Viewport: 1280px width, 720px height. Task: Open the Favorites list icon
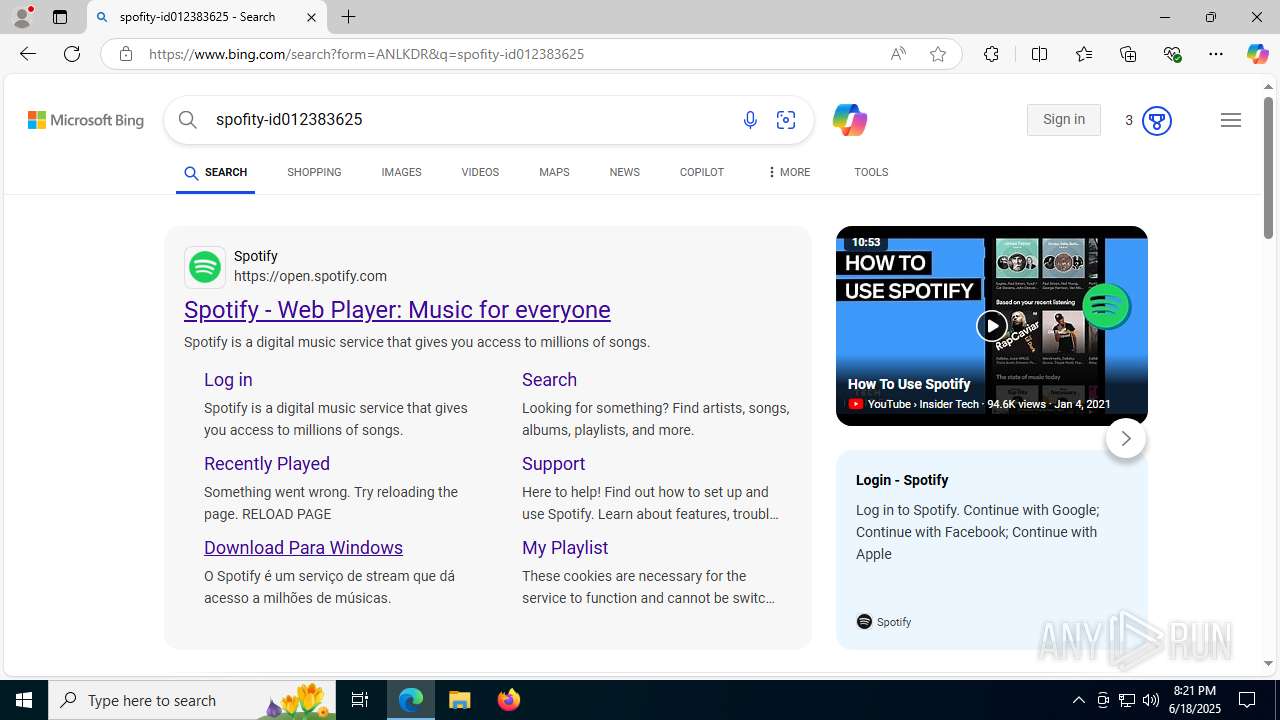click(x=1084, y=54)
